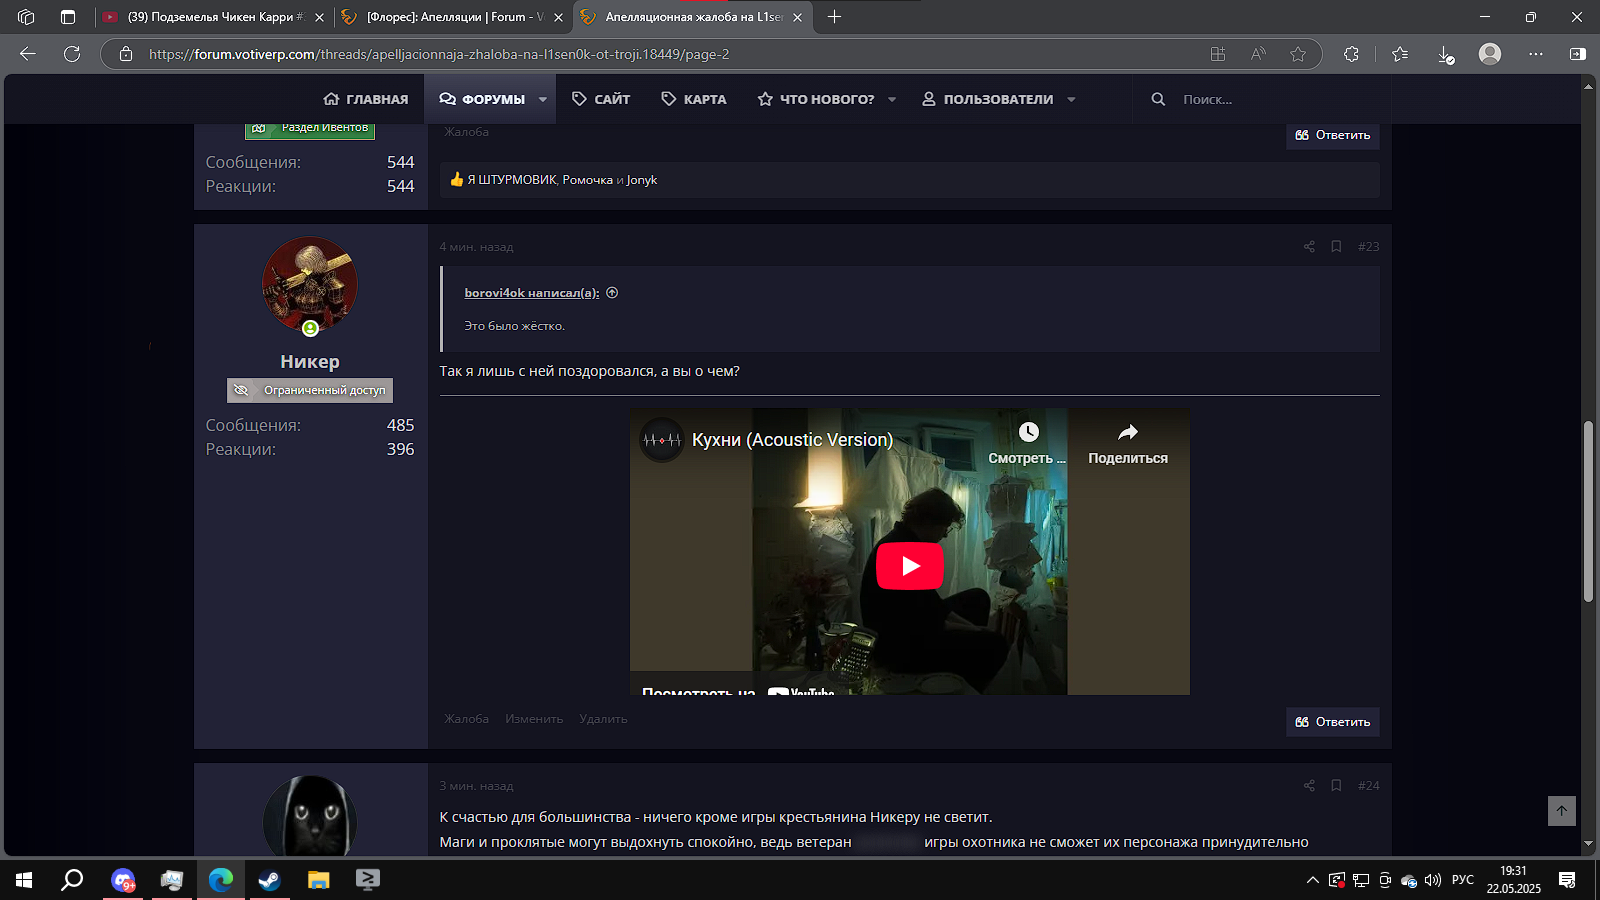
Task: Open Jonyk in reactions list
Action: click(x=642, y=180)
